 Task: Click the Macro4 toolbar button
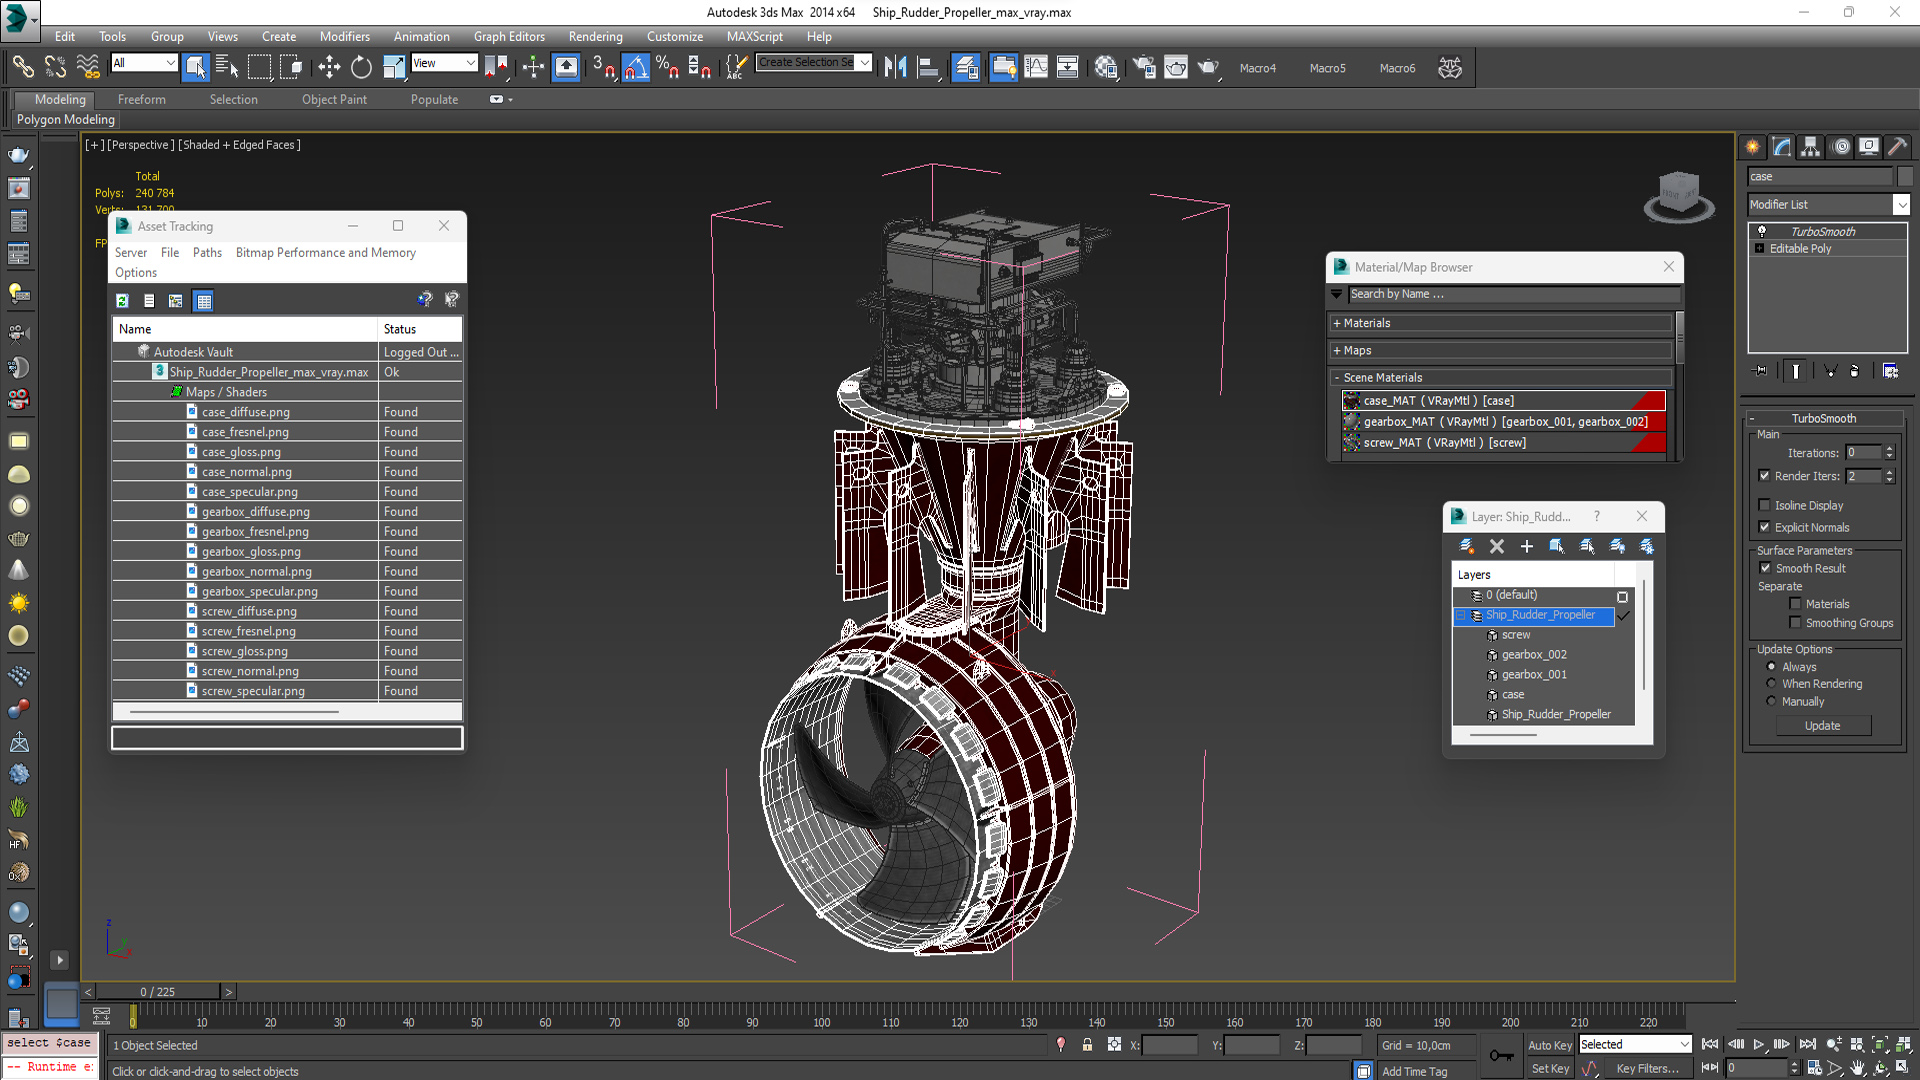pos(1257,68)
